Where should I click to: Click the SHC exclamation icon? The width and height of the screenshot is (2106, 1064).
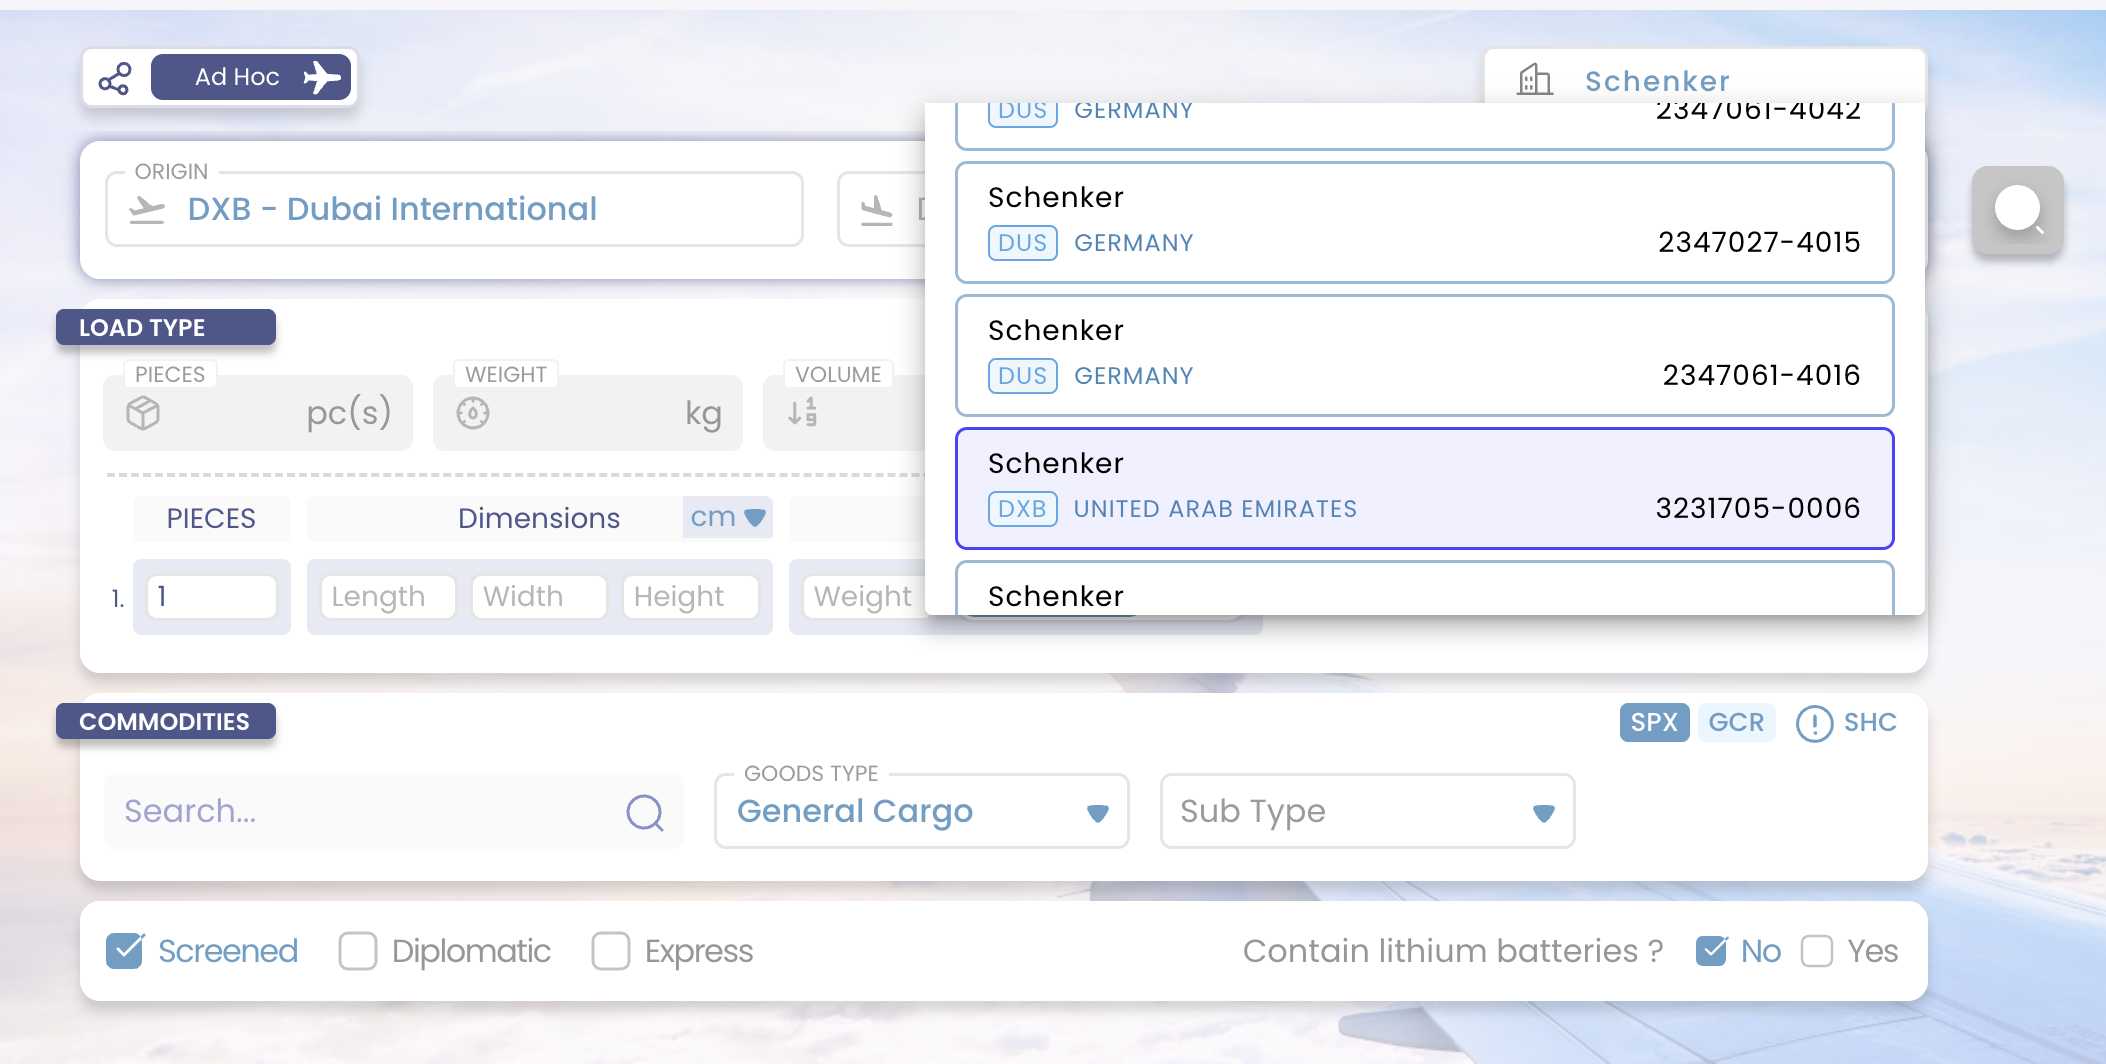pos(1814,723)
